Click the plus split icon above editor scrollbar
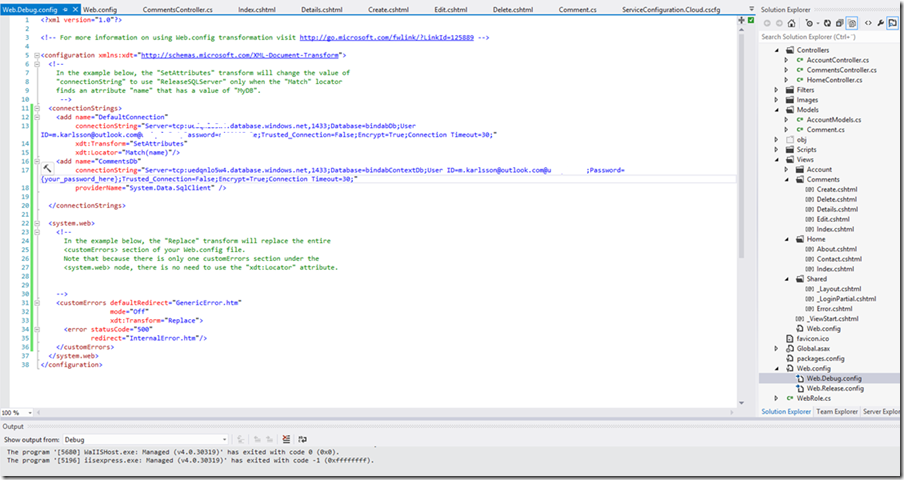The image size is (904, 480). pos(741,20)
